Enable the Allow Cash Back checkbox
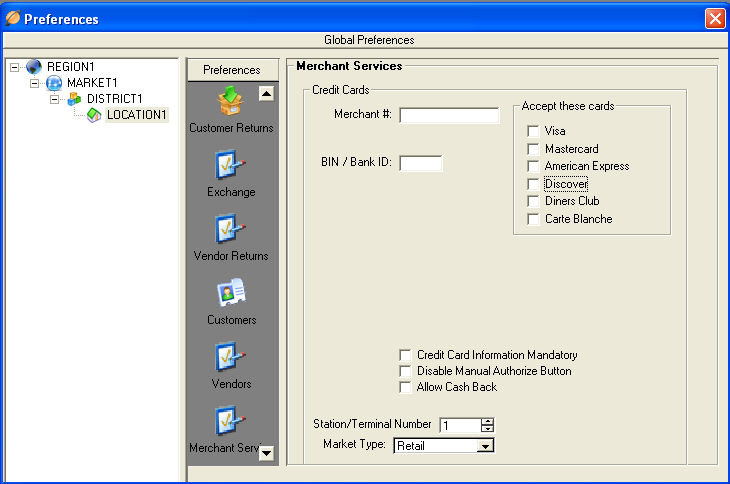The width and height of the screenshot is (730, 484). [x=405, y=387]
